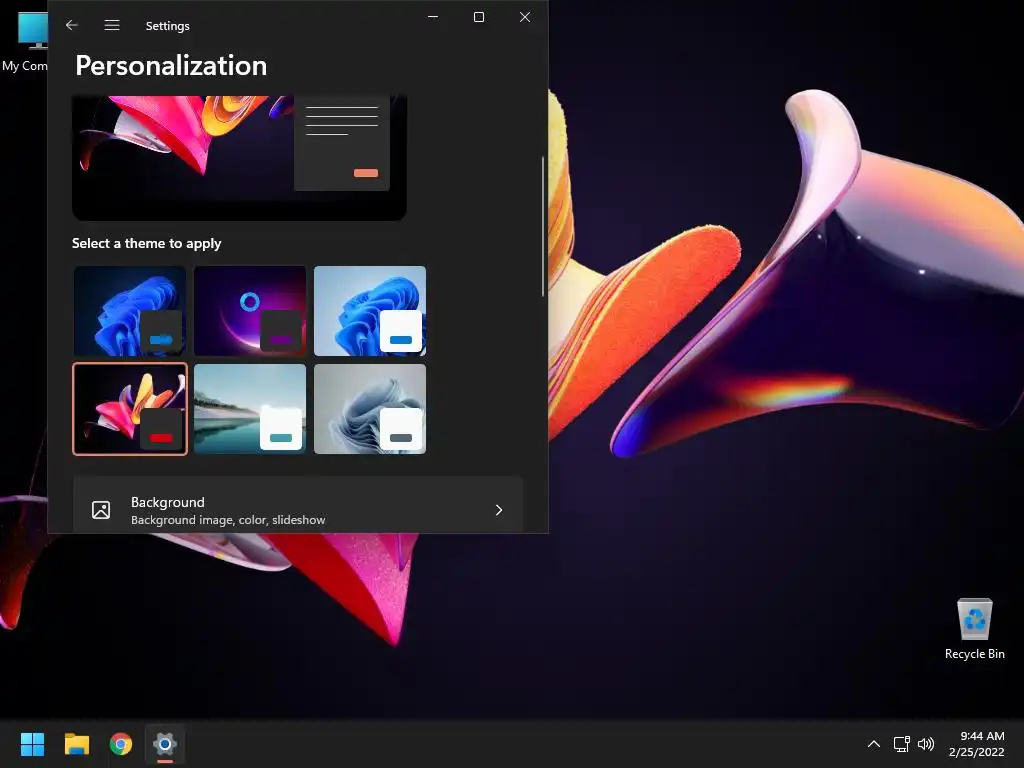Viewport: 1024px width, 768px height.
Task: Minimize the Settings window
Action: tap(433, 17)
